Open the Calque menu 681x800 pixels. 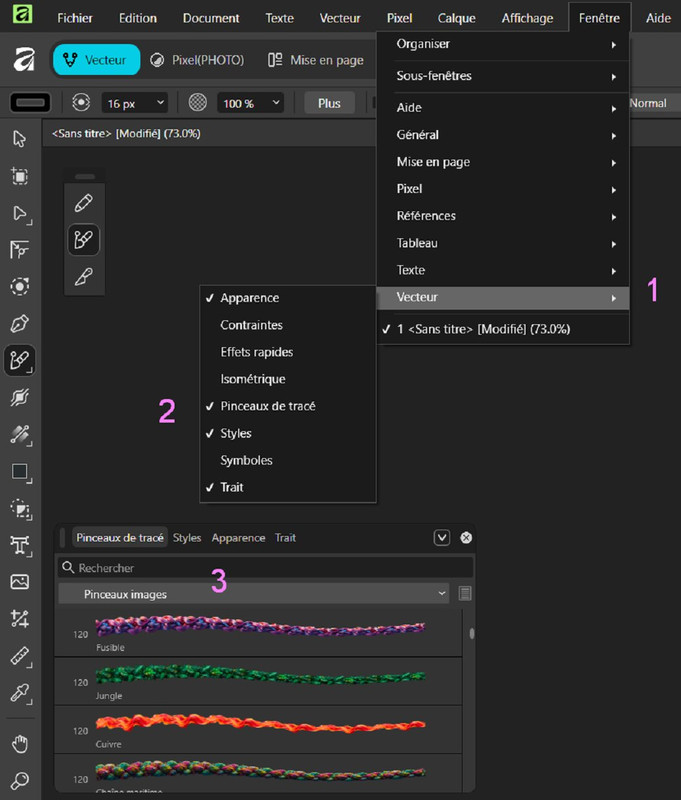pyautogui.click(x=457, y=18)
